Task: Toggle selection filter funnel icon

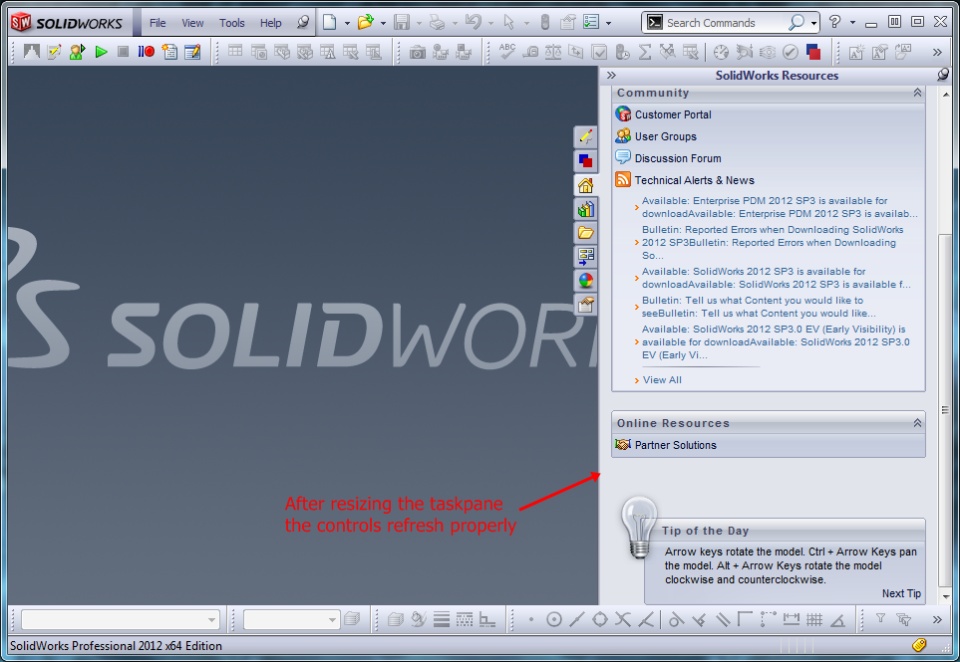Action: pyautogui.click(x=880, y=619)
